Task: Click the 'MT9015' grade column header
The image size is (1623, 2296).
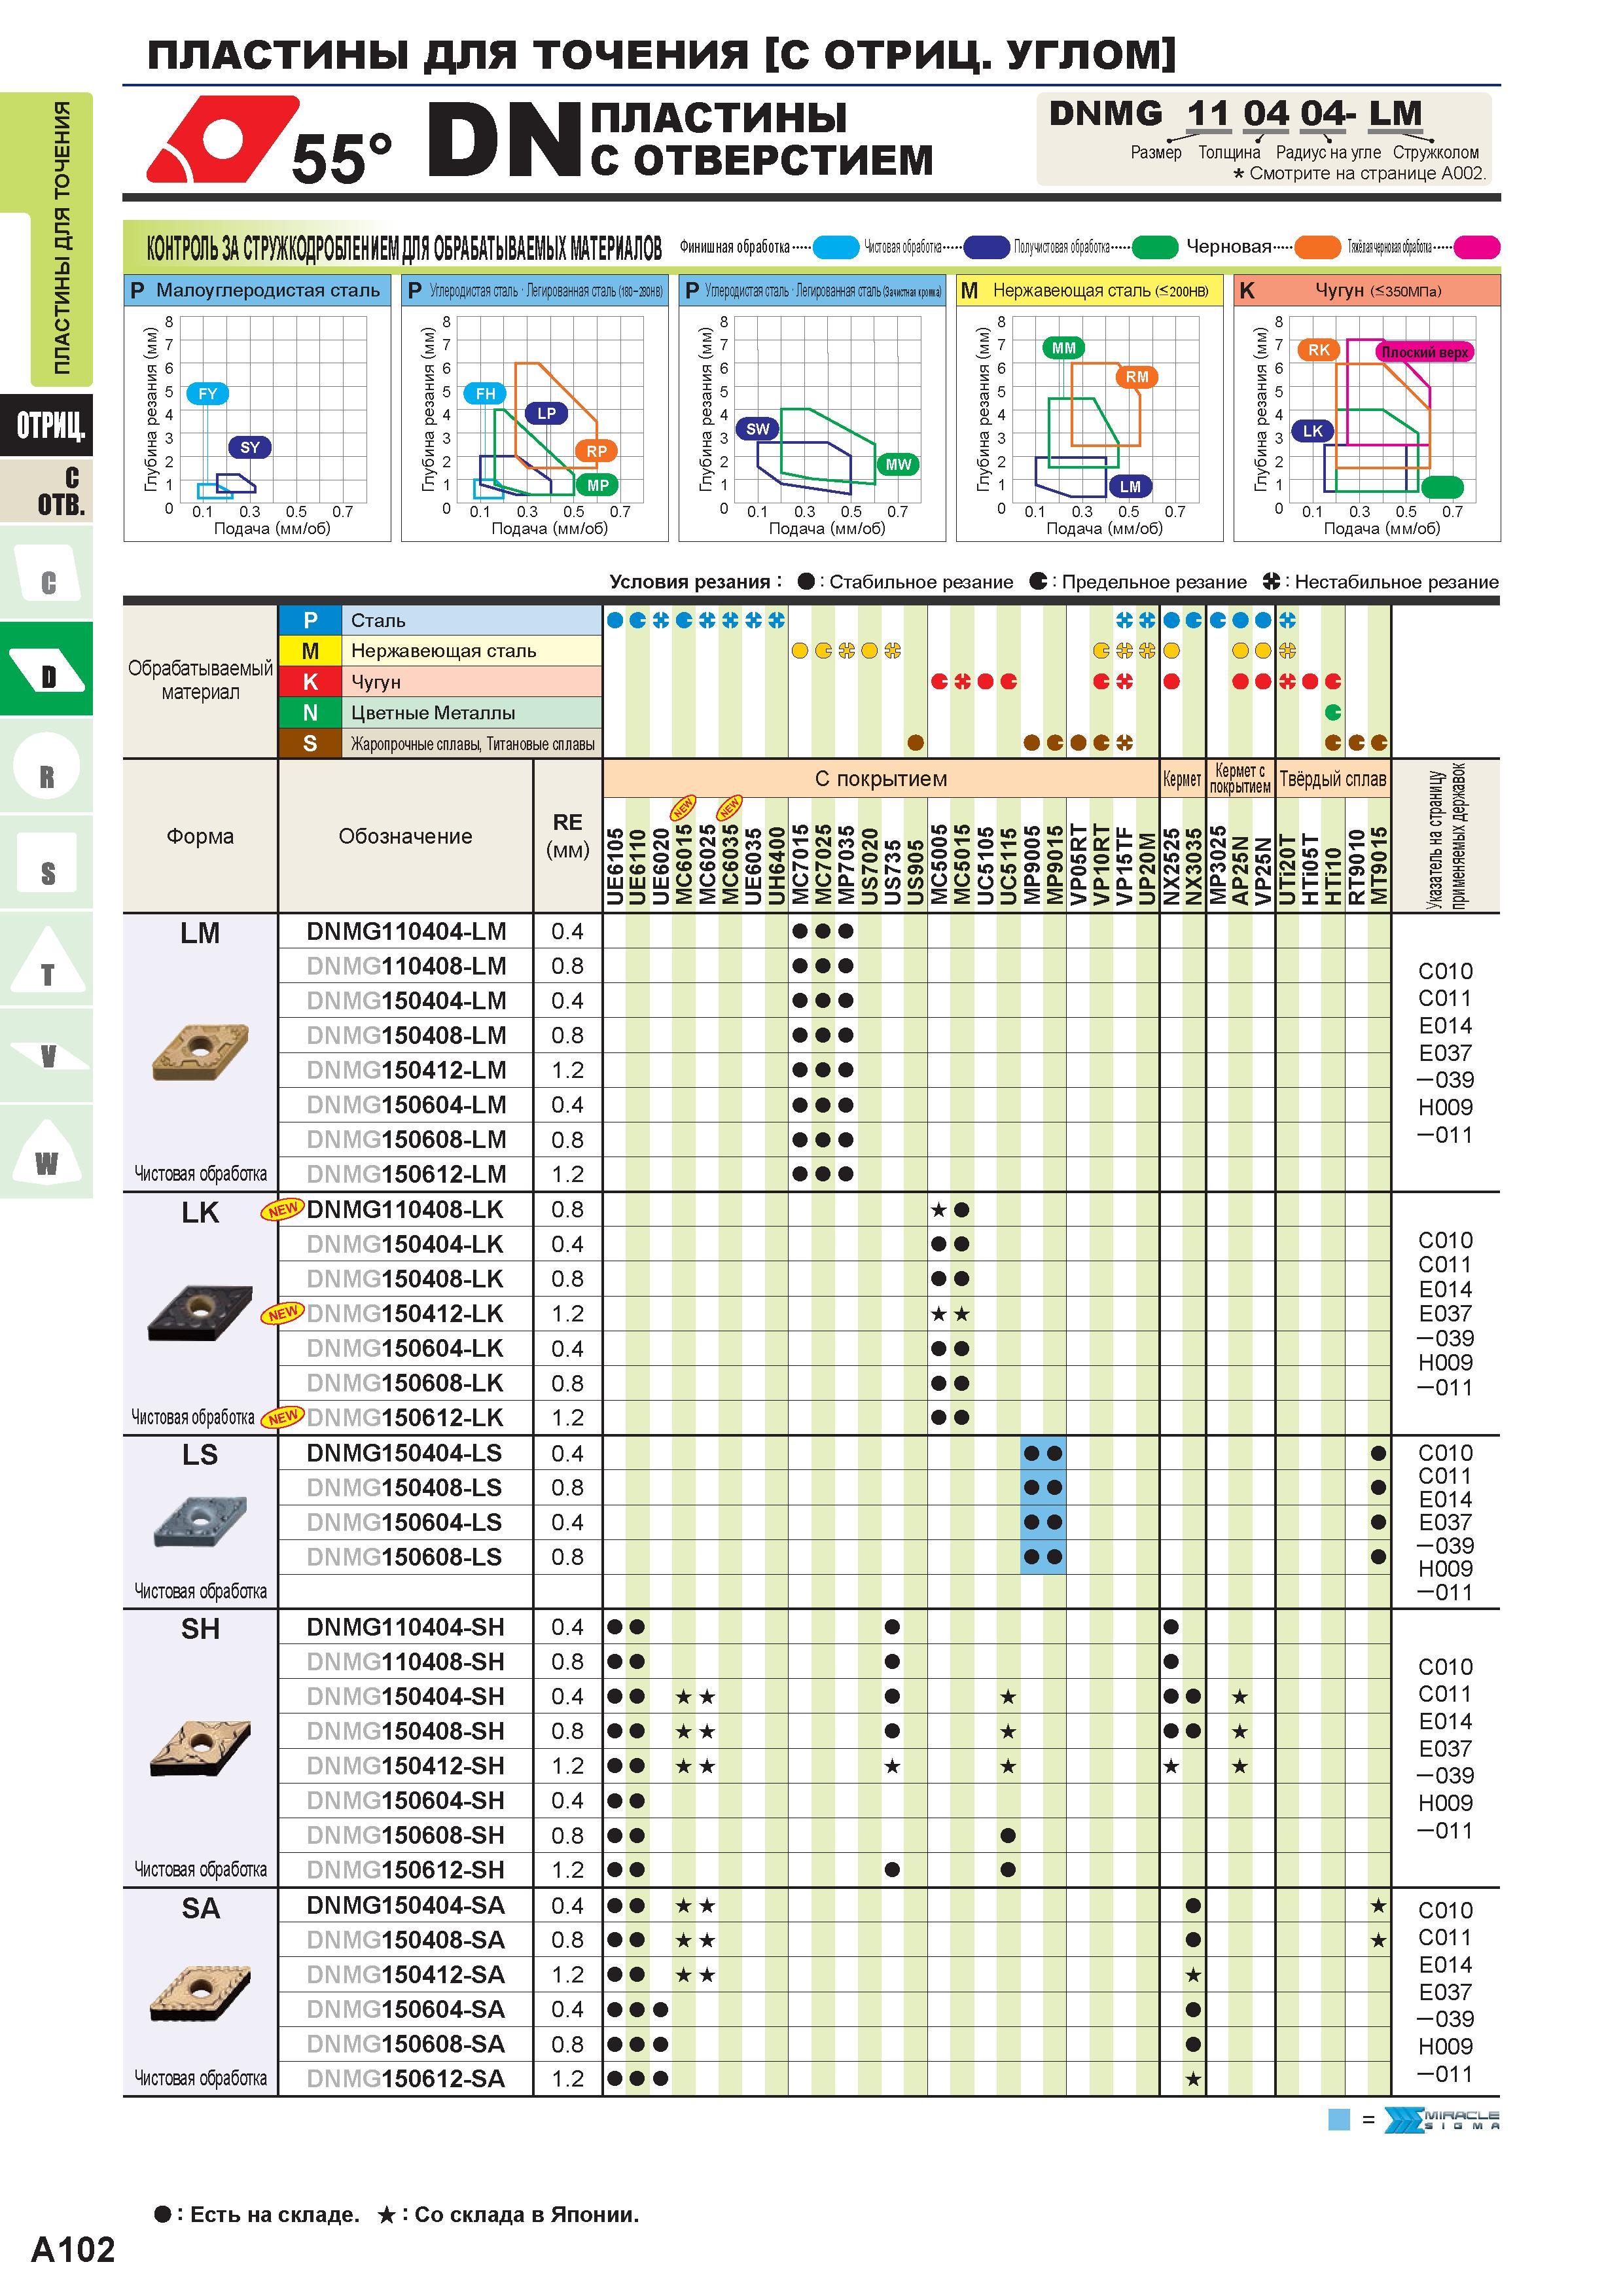Action: point(1379,866)
